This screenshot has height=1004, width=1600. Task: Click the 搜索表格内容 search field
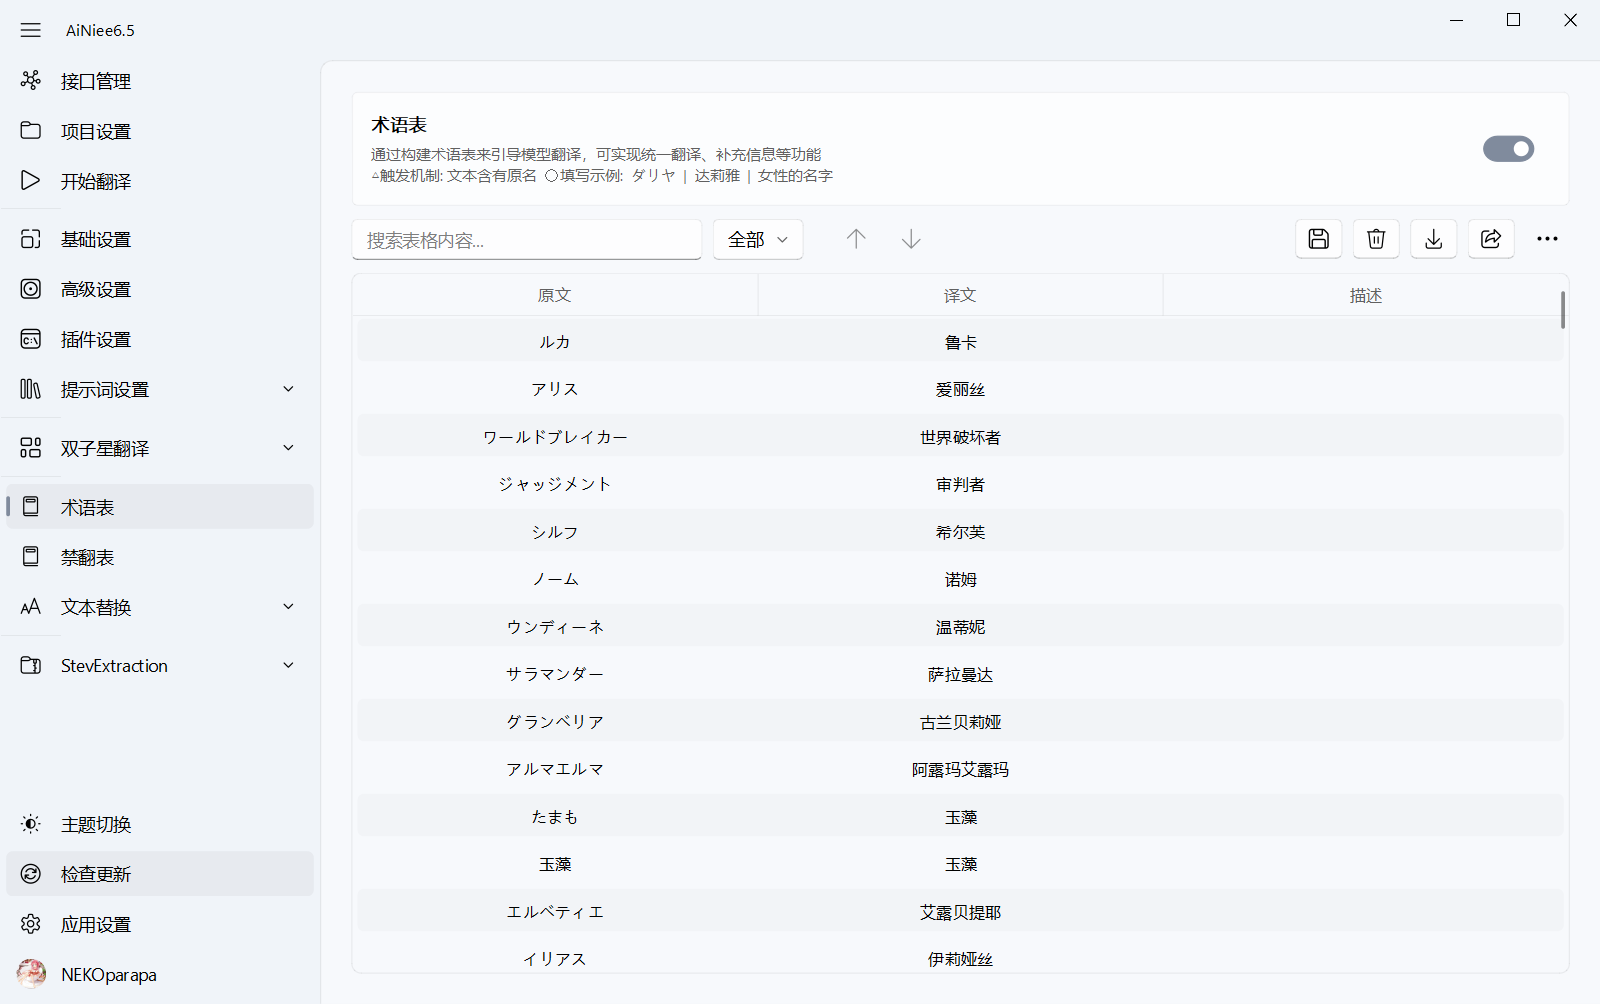pos(526,240)
